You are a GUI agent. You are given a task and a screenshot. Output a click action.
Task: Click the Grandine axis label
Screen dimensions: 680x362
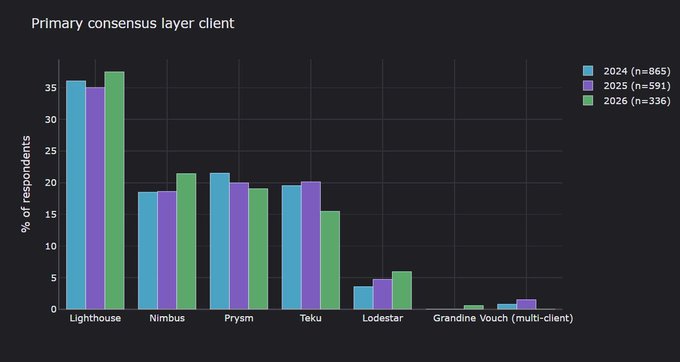(x=454, y=318)
